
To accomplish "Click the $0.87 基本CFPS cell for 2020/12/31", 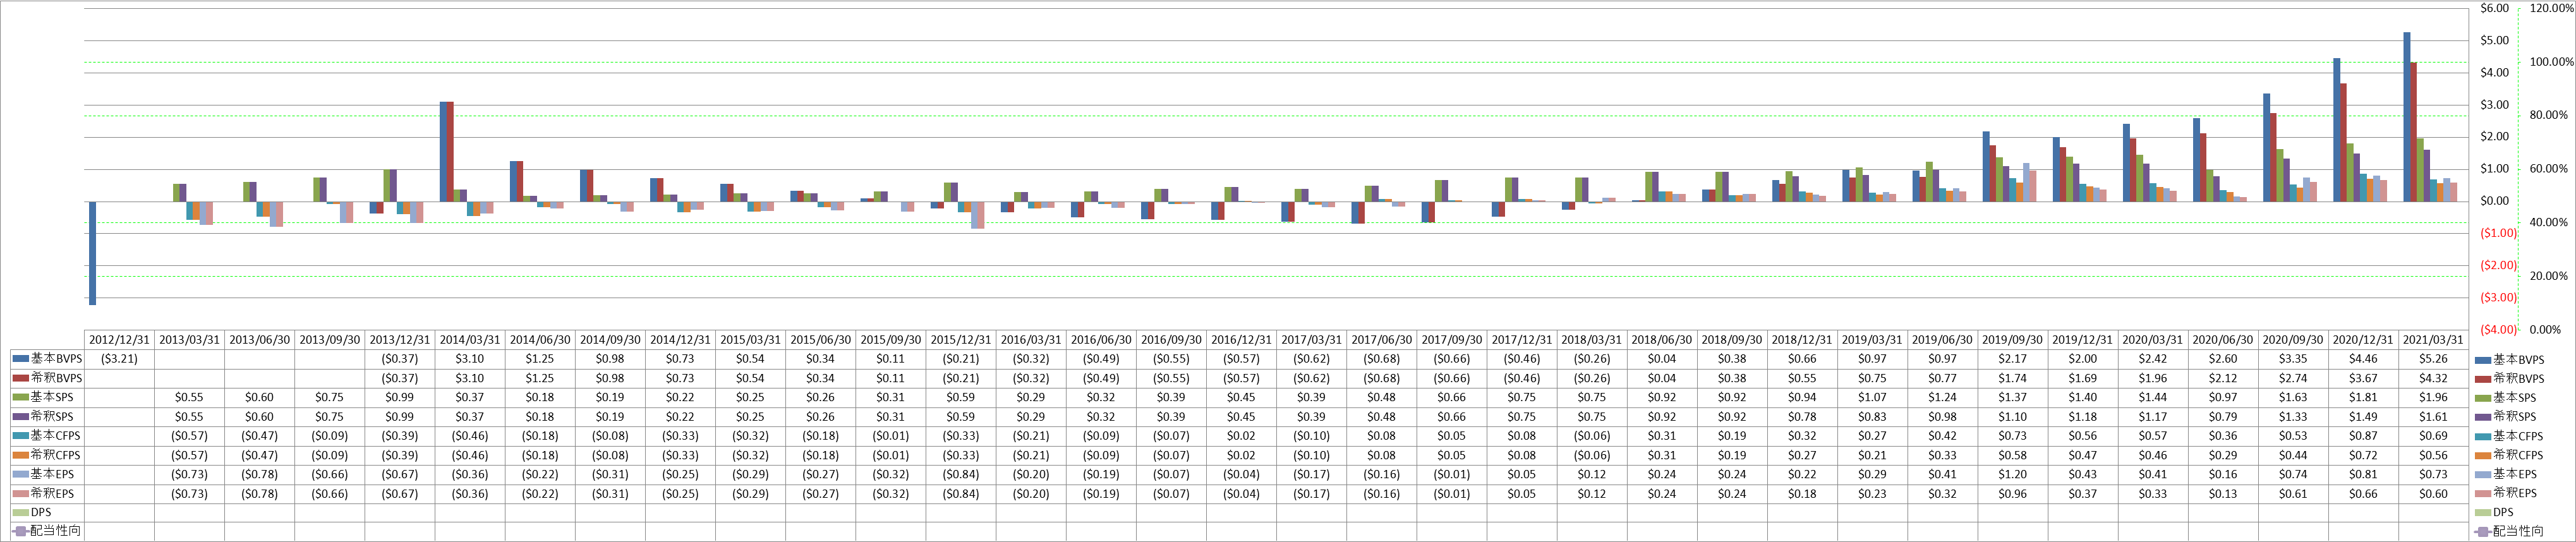I will pyautogui.click(x=2363, y=436).
